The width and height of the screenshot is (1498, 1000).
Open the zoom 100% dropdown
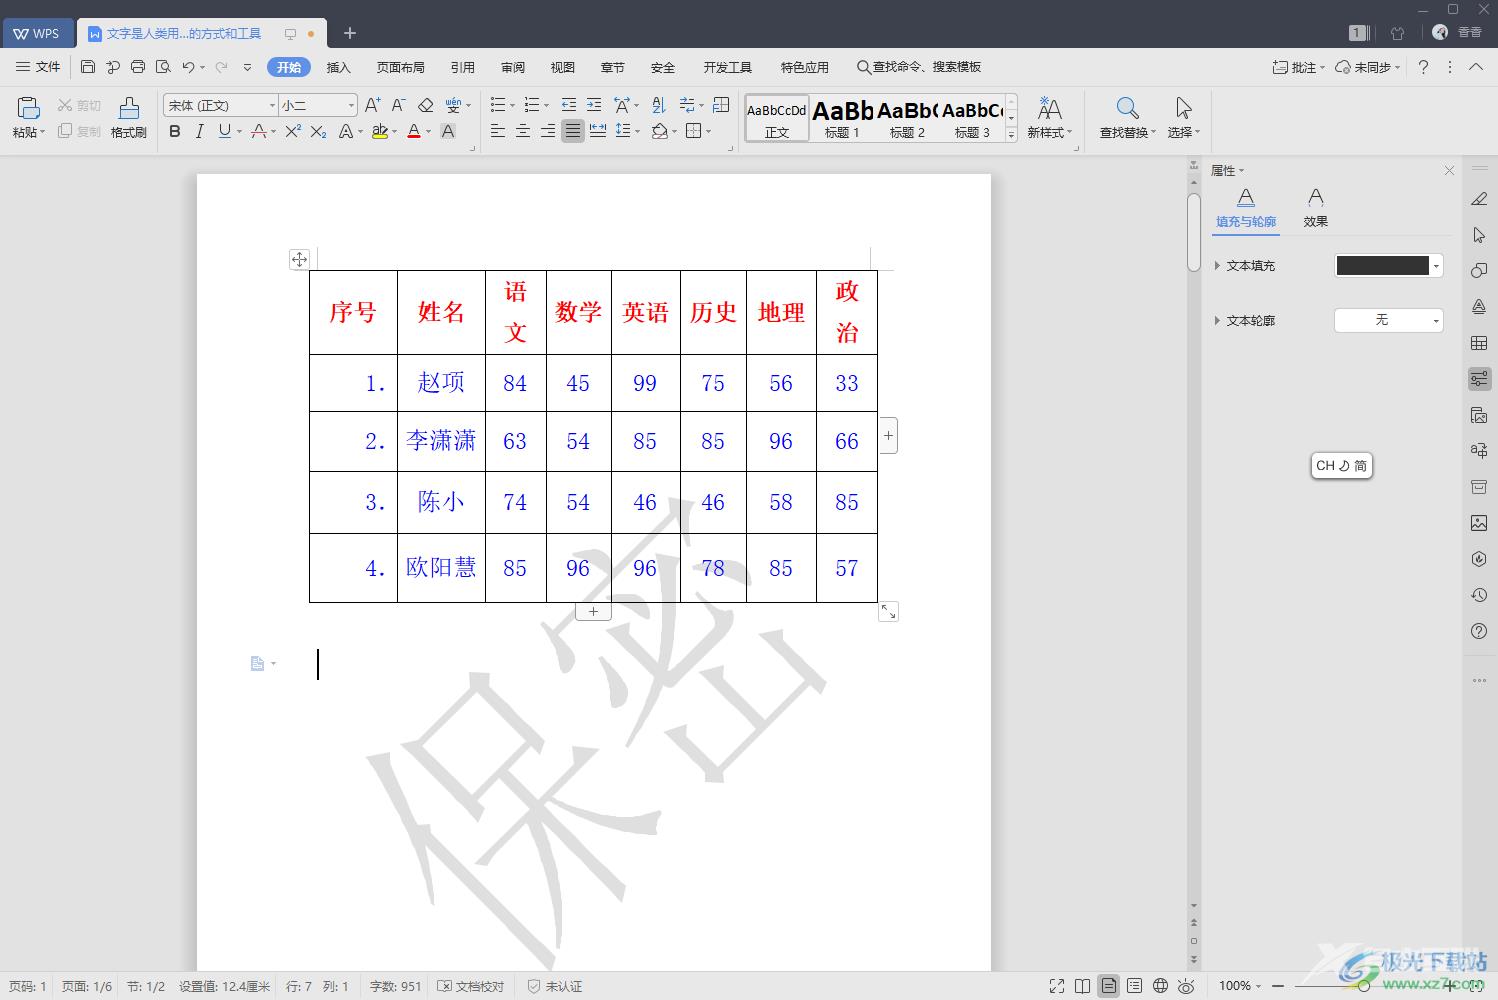click(x=1240, y=986)
